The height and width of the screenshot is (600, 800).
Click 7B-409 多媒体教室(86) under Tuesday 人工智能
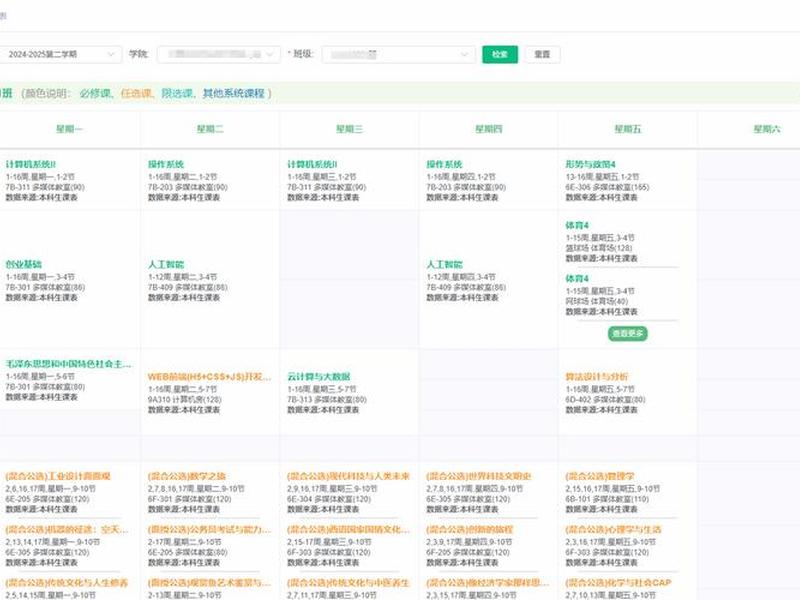click(188, 287)
